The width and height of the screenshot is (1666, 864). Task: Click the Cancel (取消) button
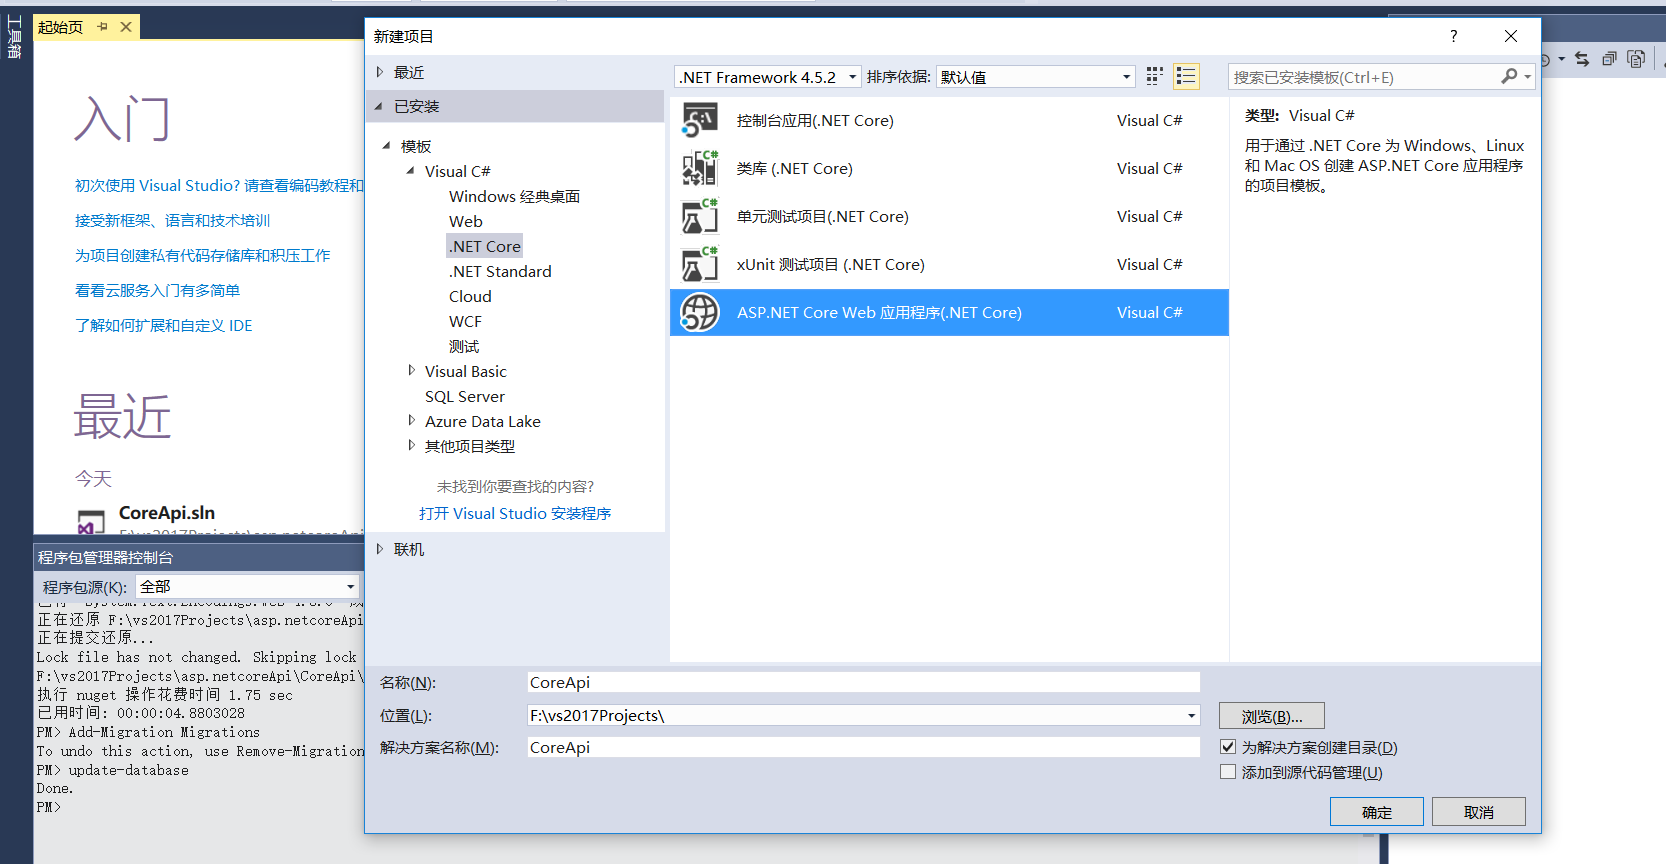(x=1479, y=812)
